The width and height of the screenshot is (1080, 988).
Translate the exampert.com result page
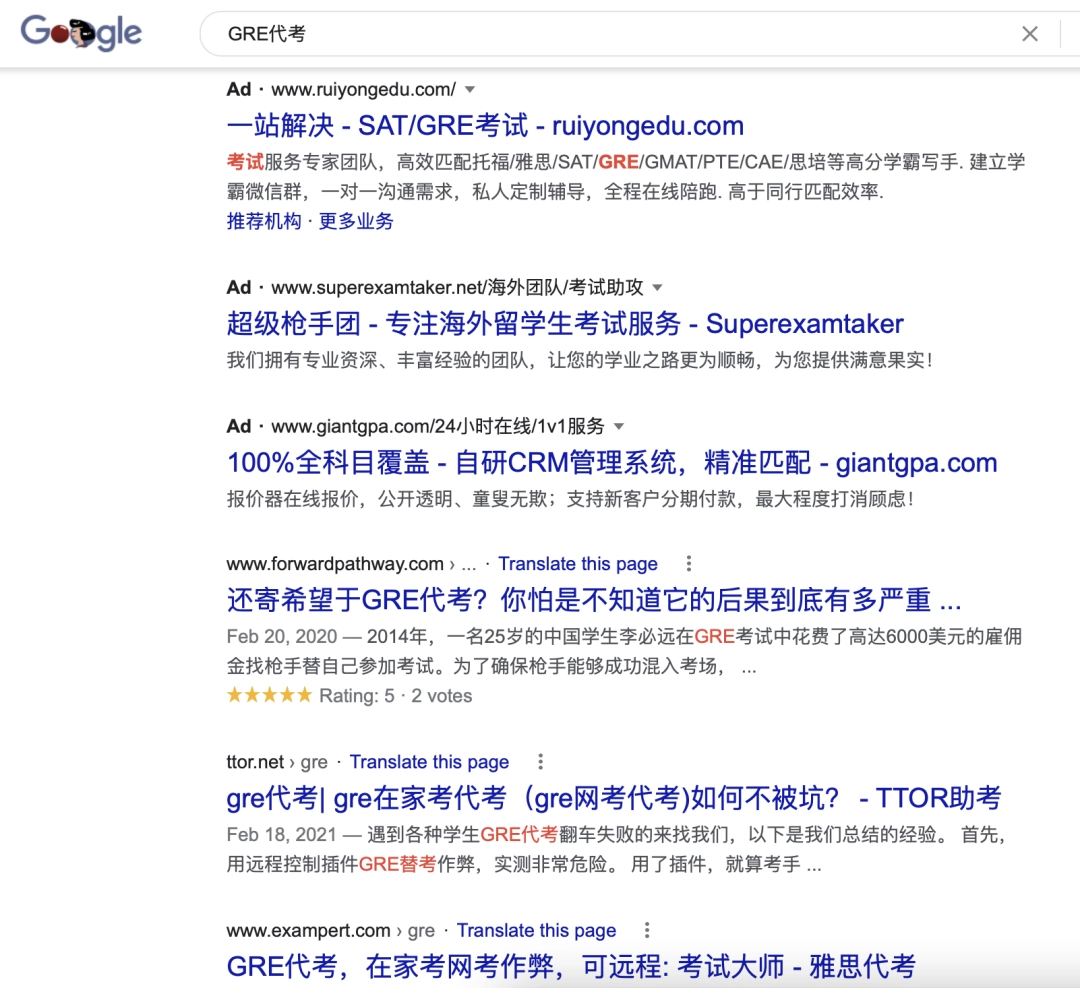coord(537,931)
